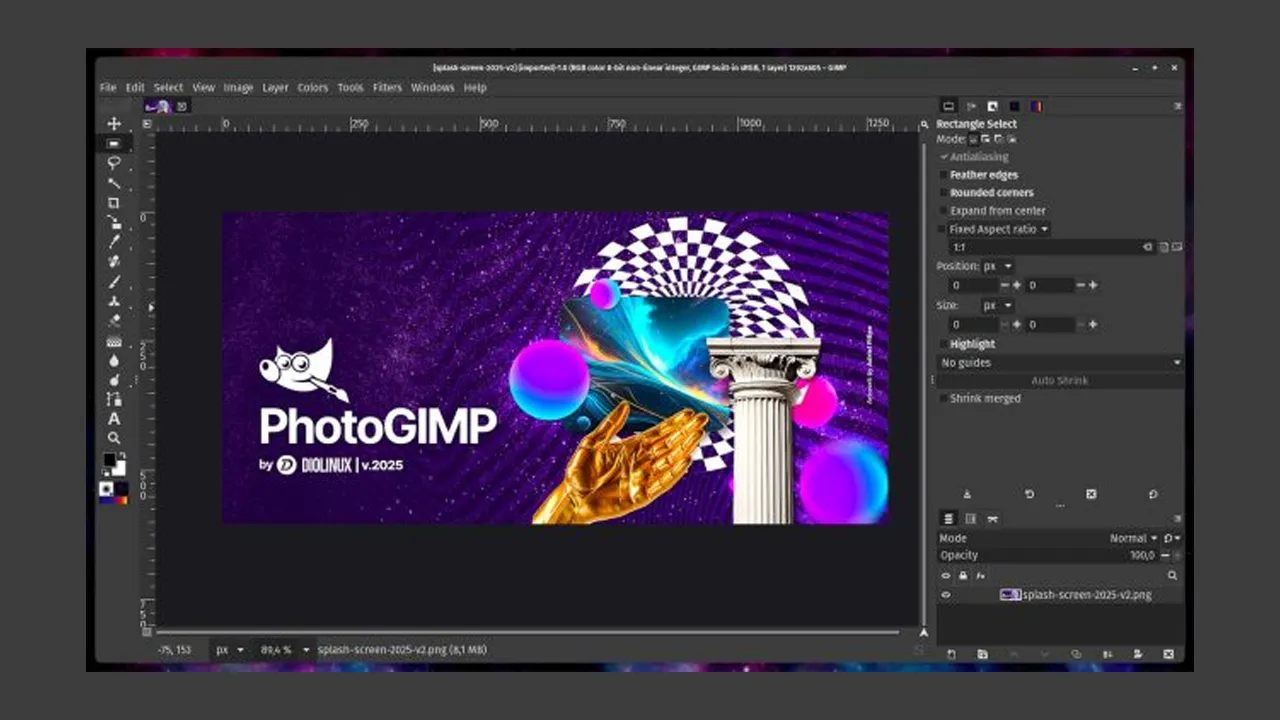Choose the Paintbrush tool
This screenshot has width=1280, height=720.
(114, 281)
